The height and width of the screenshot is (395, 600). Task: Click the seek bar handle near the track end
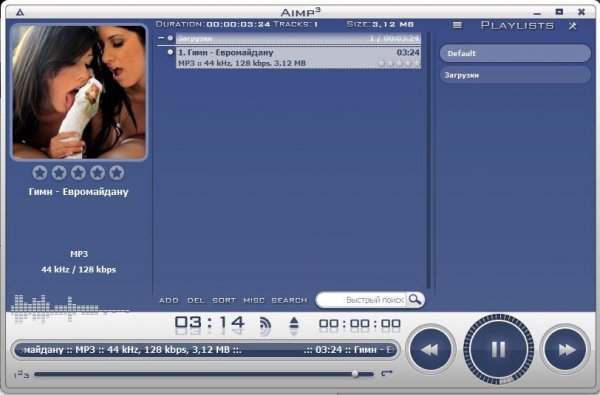(x=355, y=374)
